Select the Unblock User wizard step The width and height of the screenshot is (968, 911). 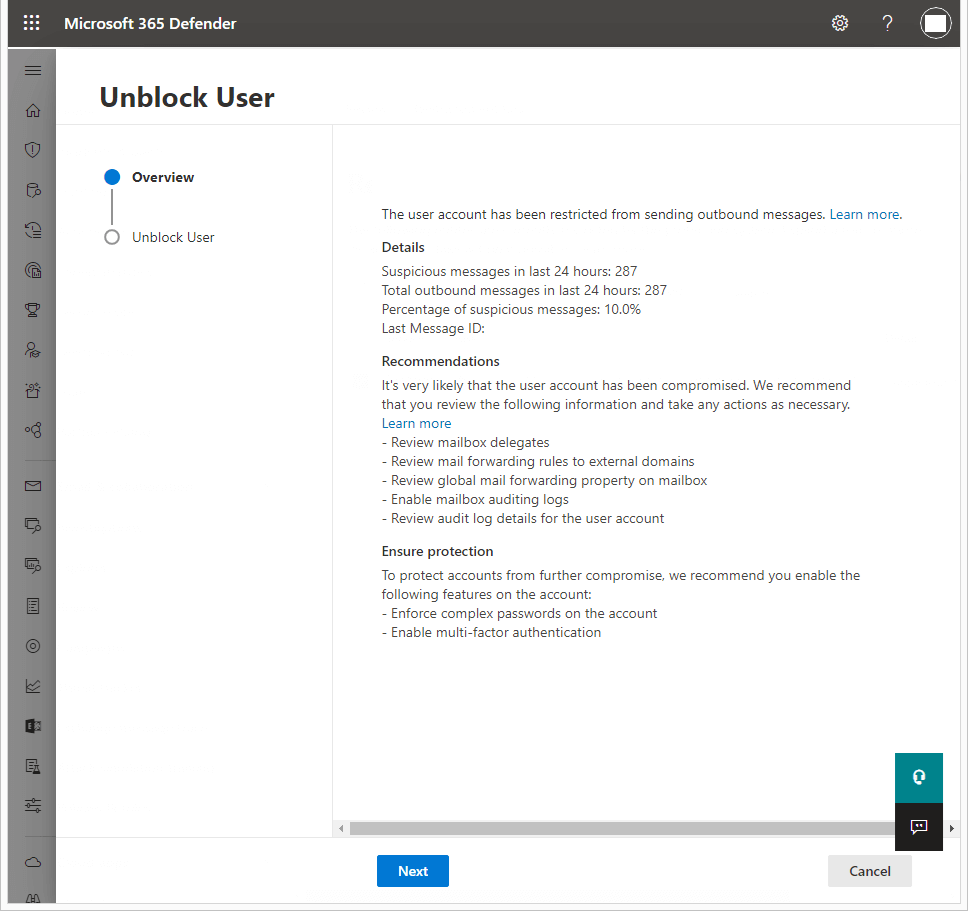tap(159, 237)
